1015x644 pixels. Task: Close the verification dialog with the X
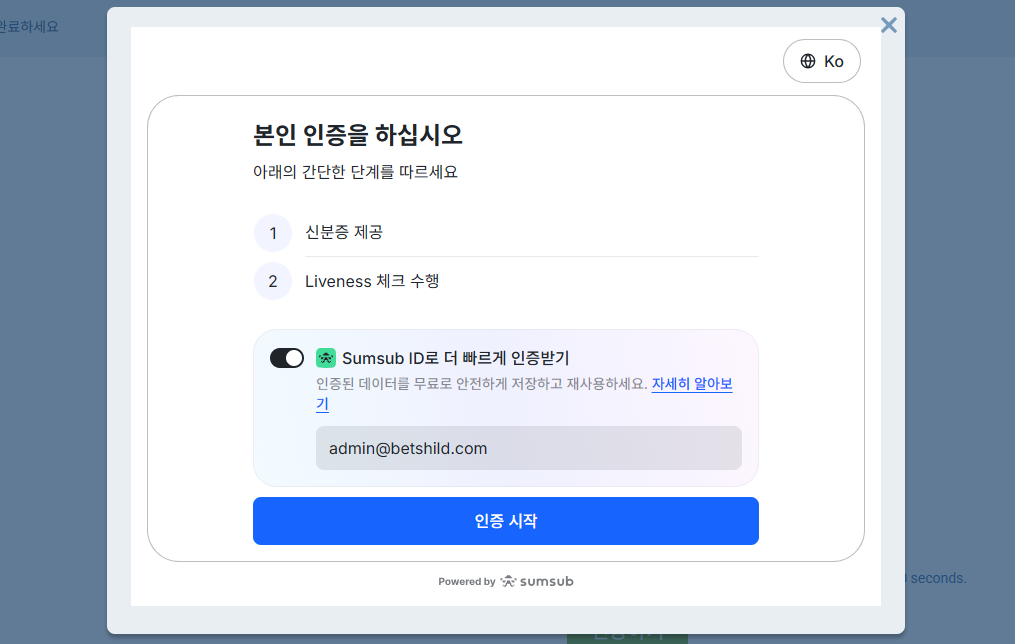[x=889, y=25]
